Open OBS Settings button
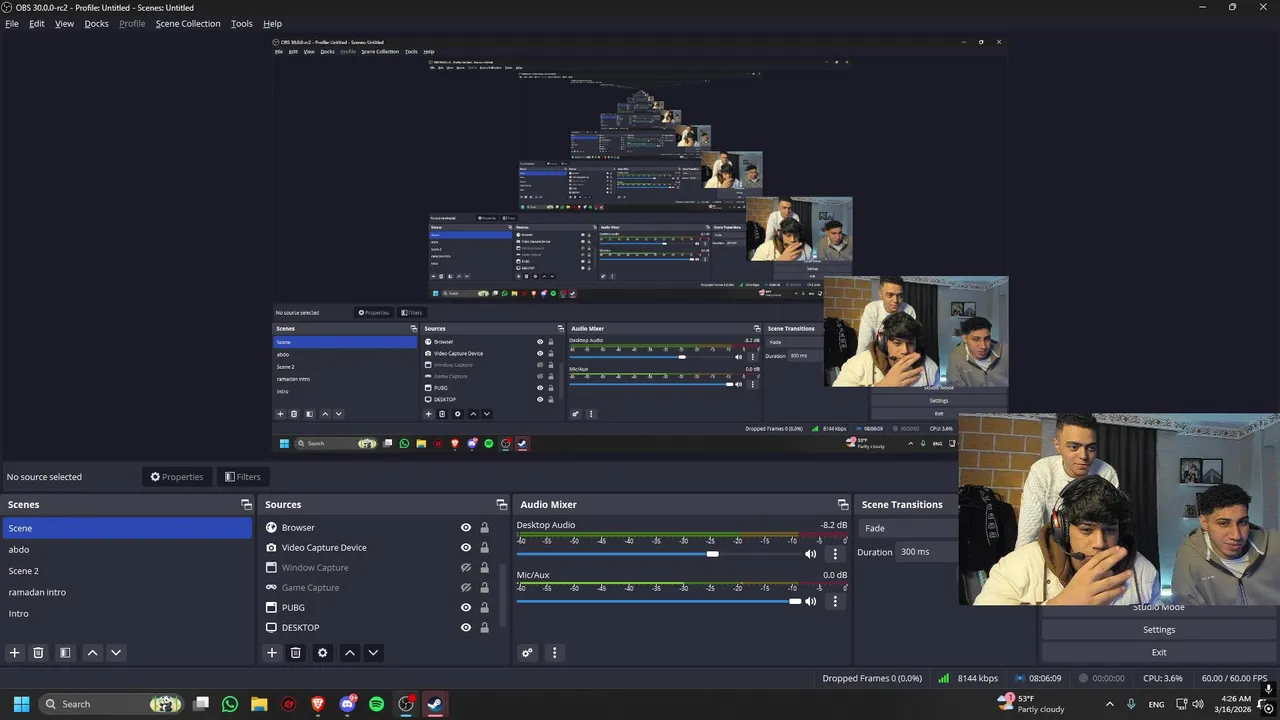 click(1159, 630)
